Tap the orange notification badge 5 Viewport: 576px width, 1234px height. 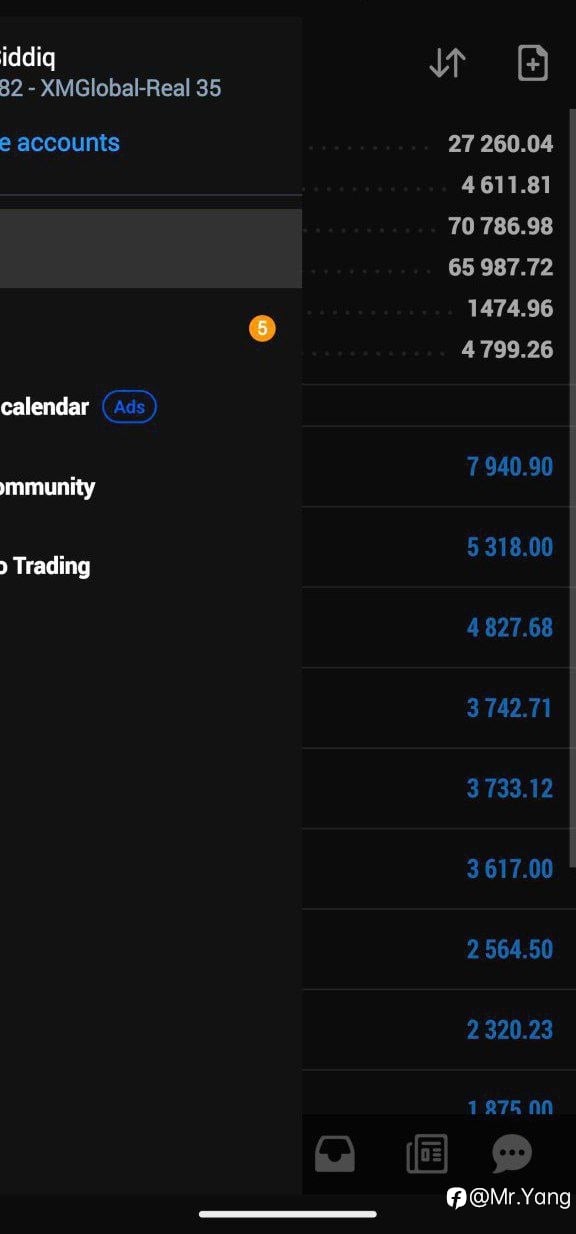pyautogui.click(x=262, y=328)
